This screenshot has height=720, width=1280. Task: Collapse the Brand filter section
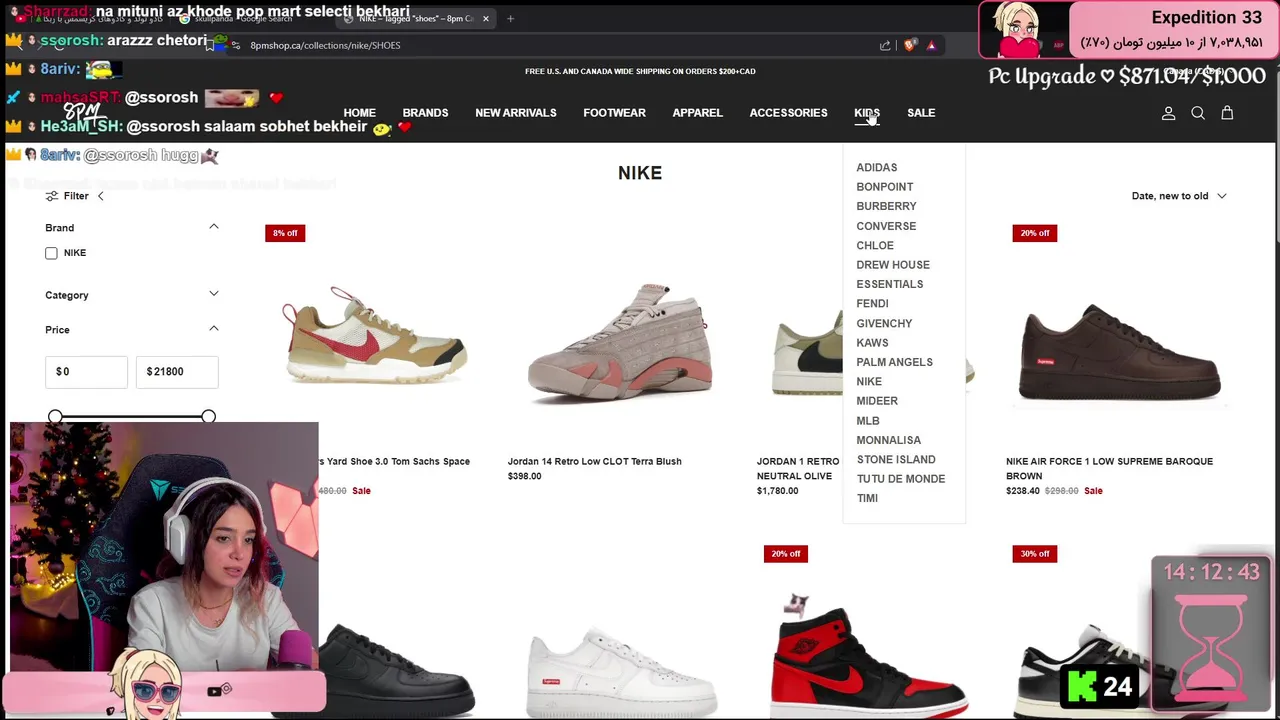(x=213, y=227)
